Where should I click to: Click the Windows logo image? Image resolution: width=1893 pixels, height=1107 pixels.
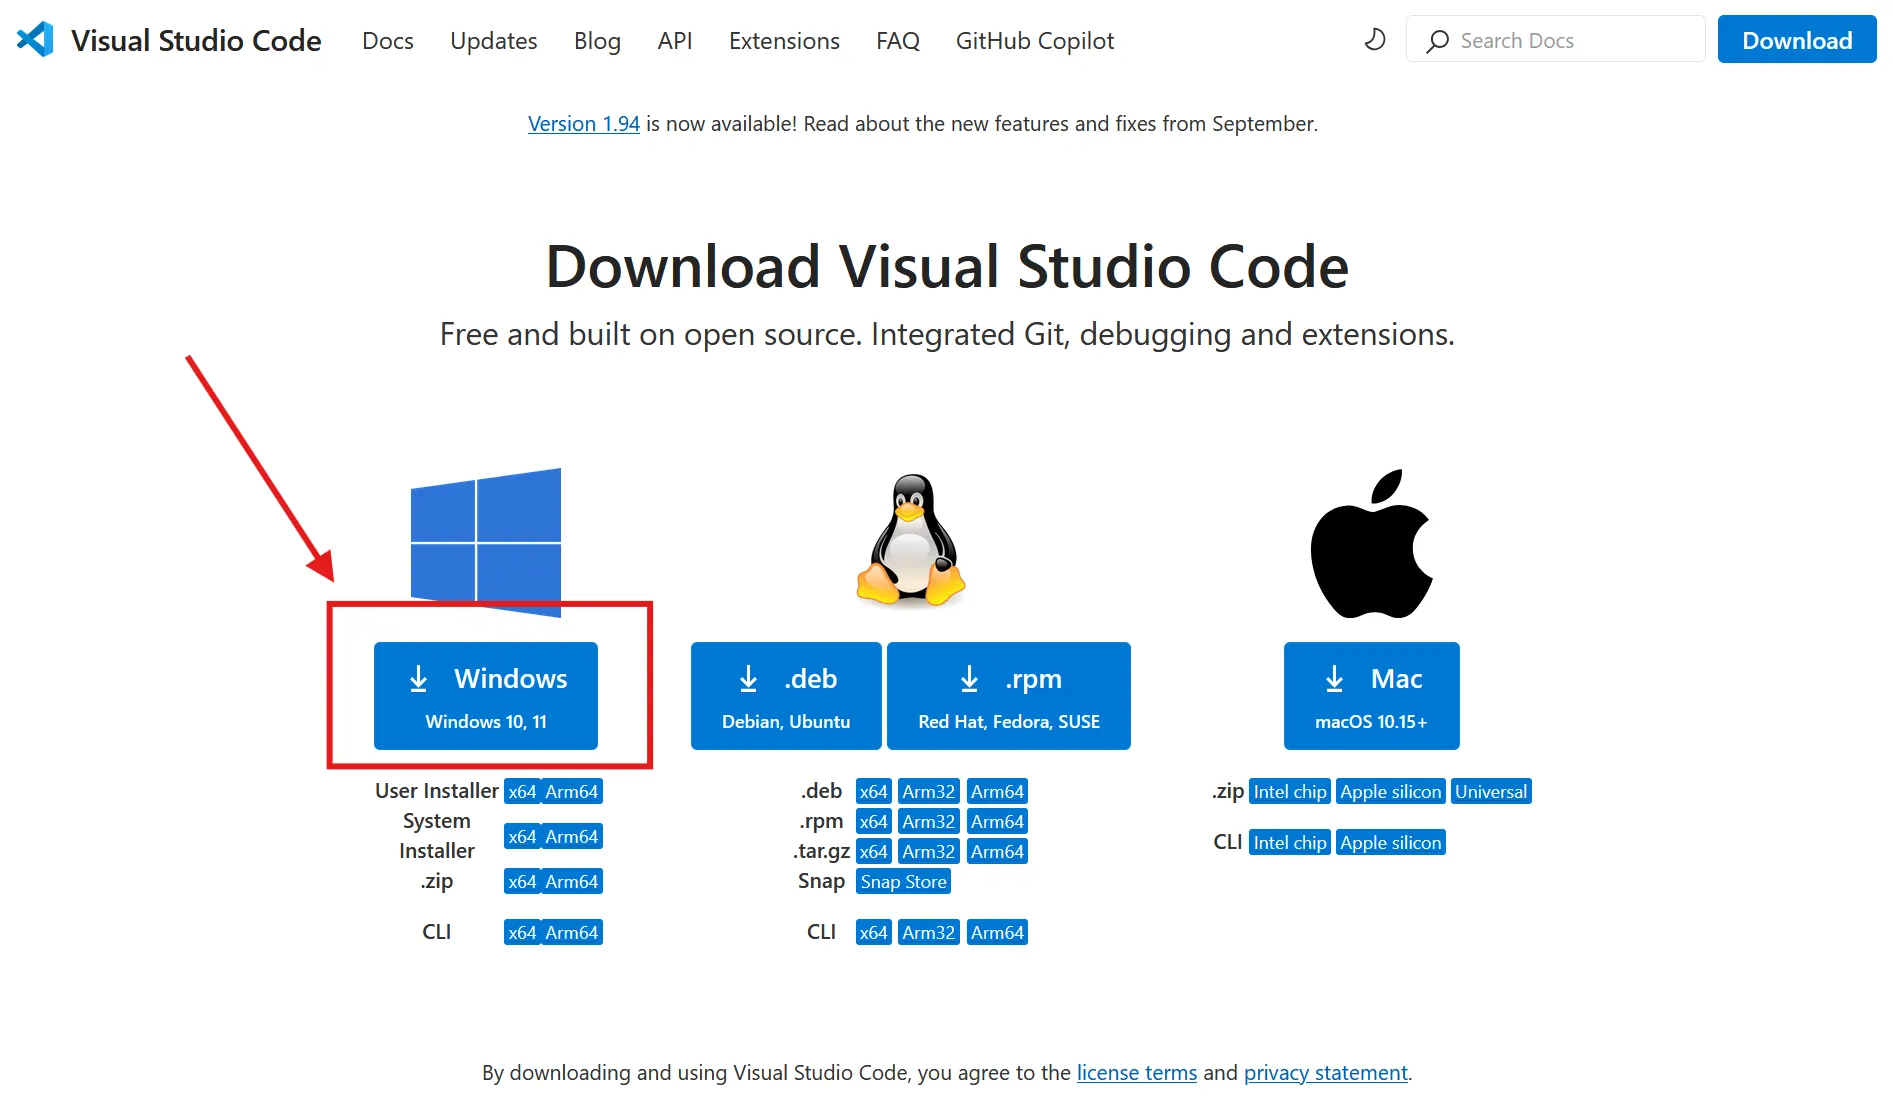coord(486,540)
